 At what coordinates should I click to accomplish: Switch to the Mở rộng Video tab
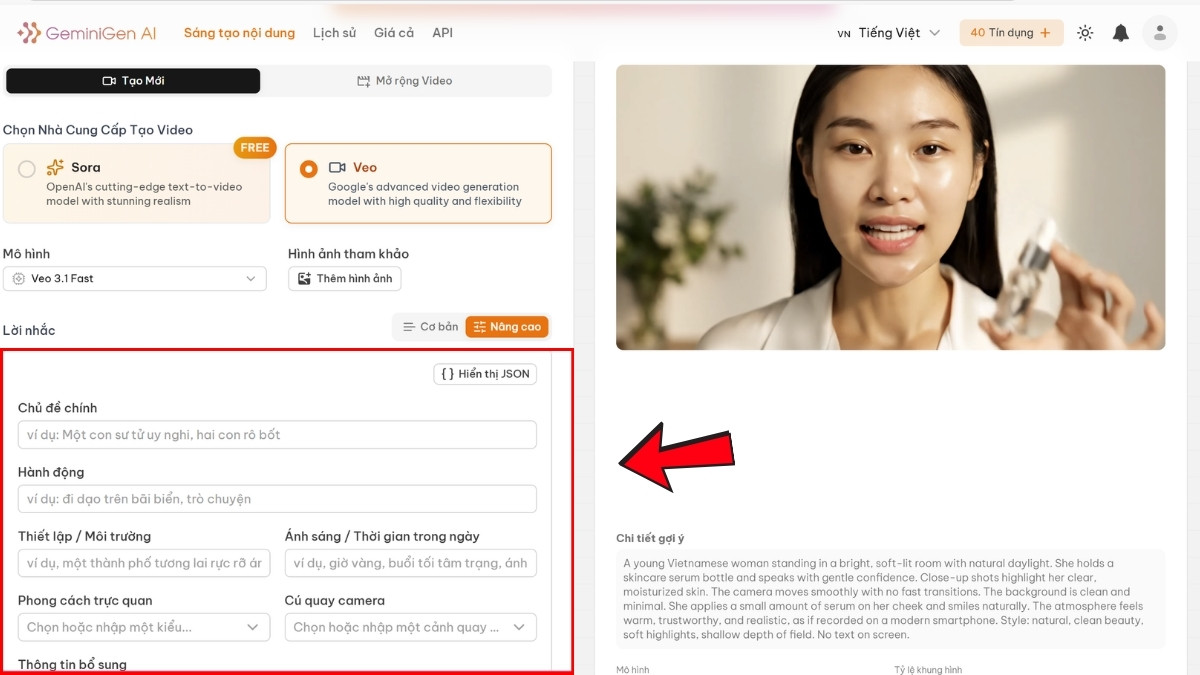404,81
